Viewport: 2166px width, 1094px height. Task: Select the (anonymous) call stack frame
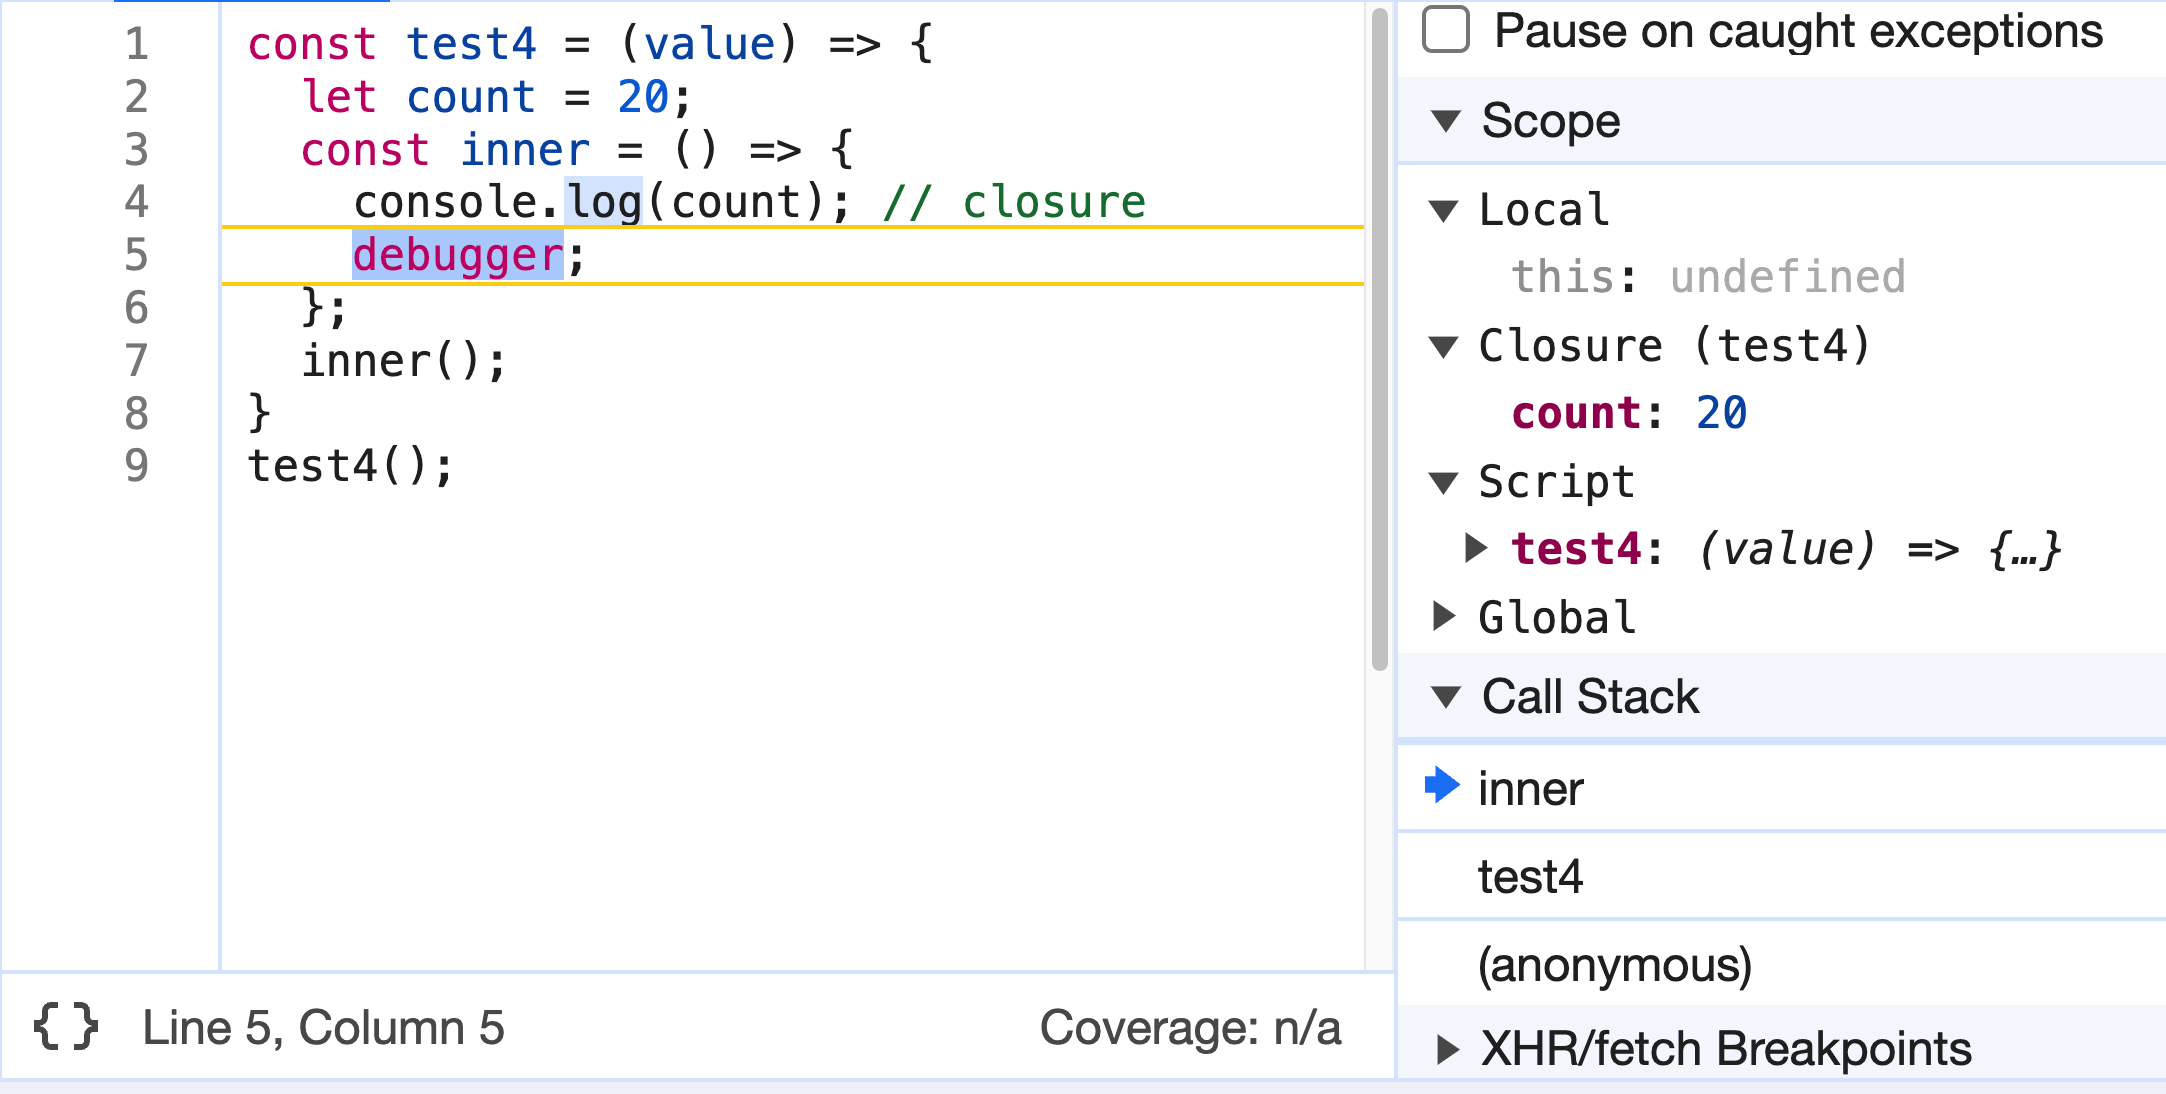coord(1781,964)
